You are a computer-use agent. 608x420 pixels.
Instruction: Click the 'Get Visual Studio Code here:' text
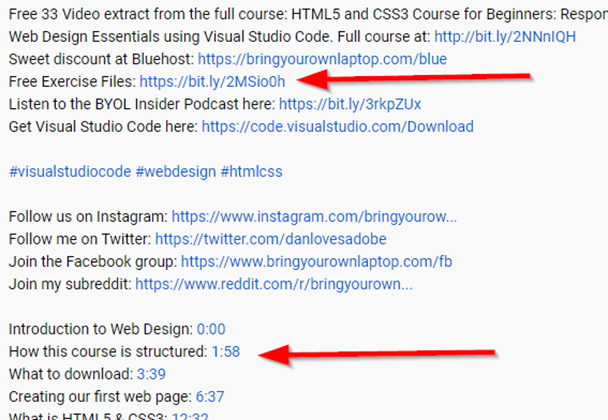pos(104,127)
